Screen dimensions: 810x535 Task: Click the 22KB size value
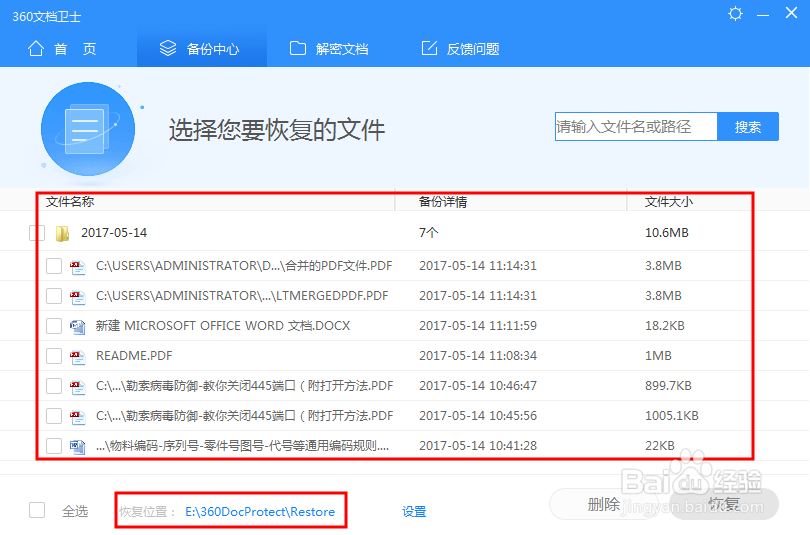click(x=659, y=446)
